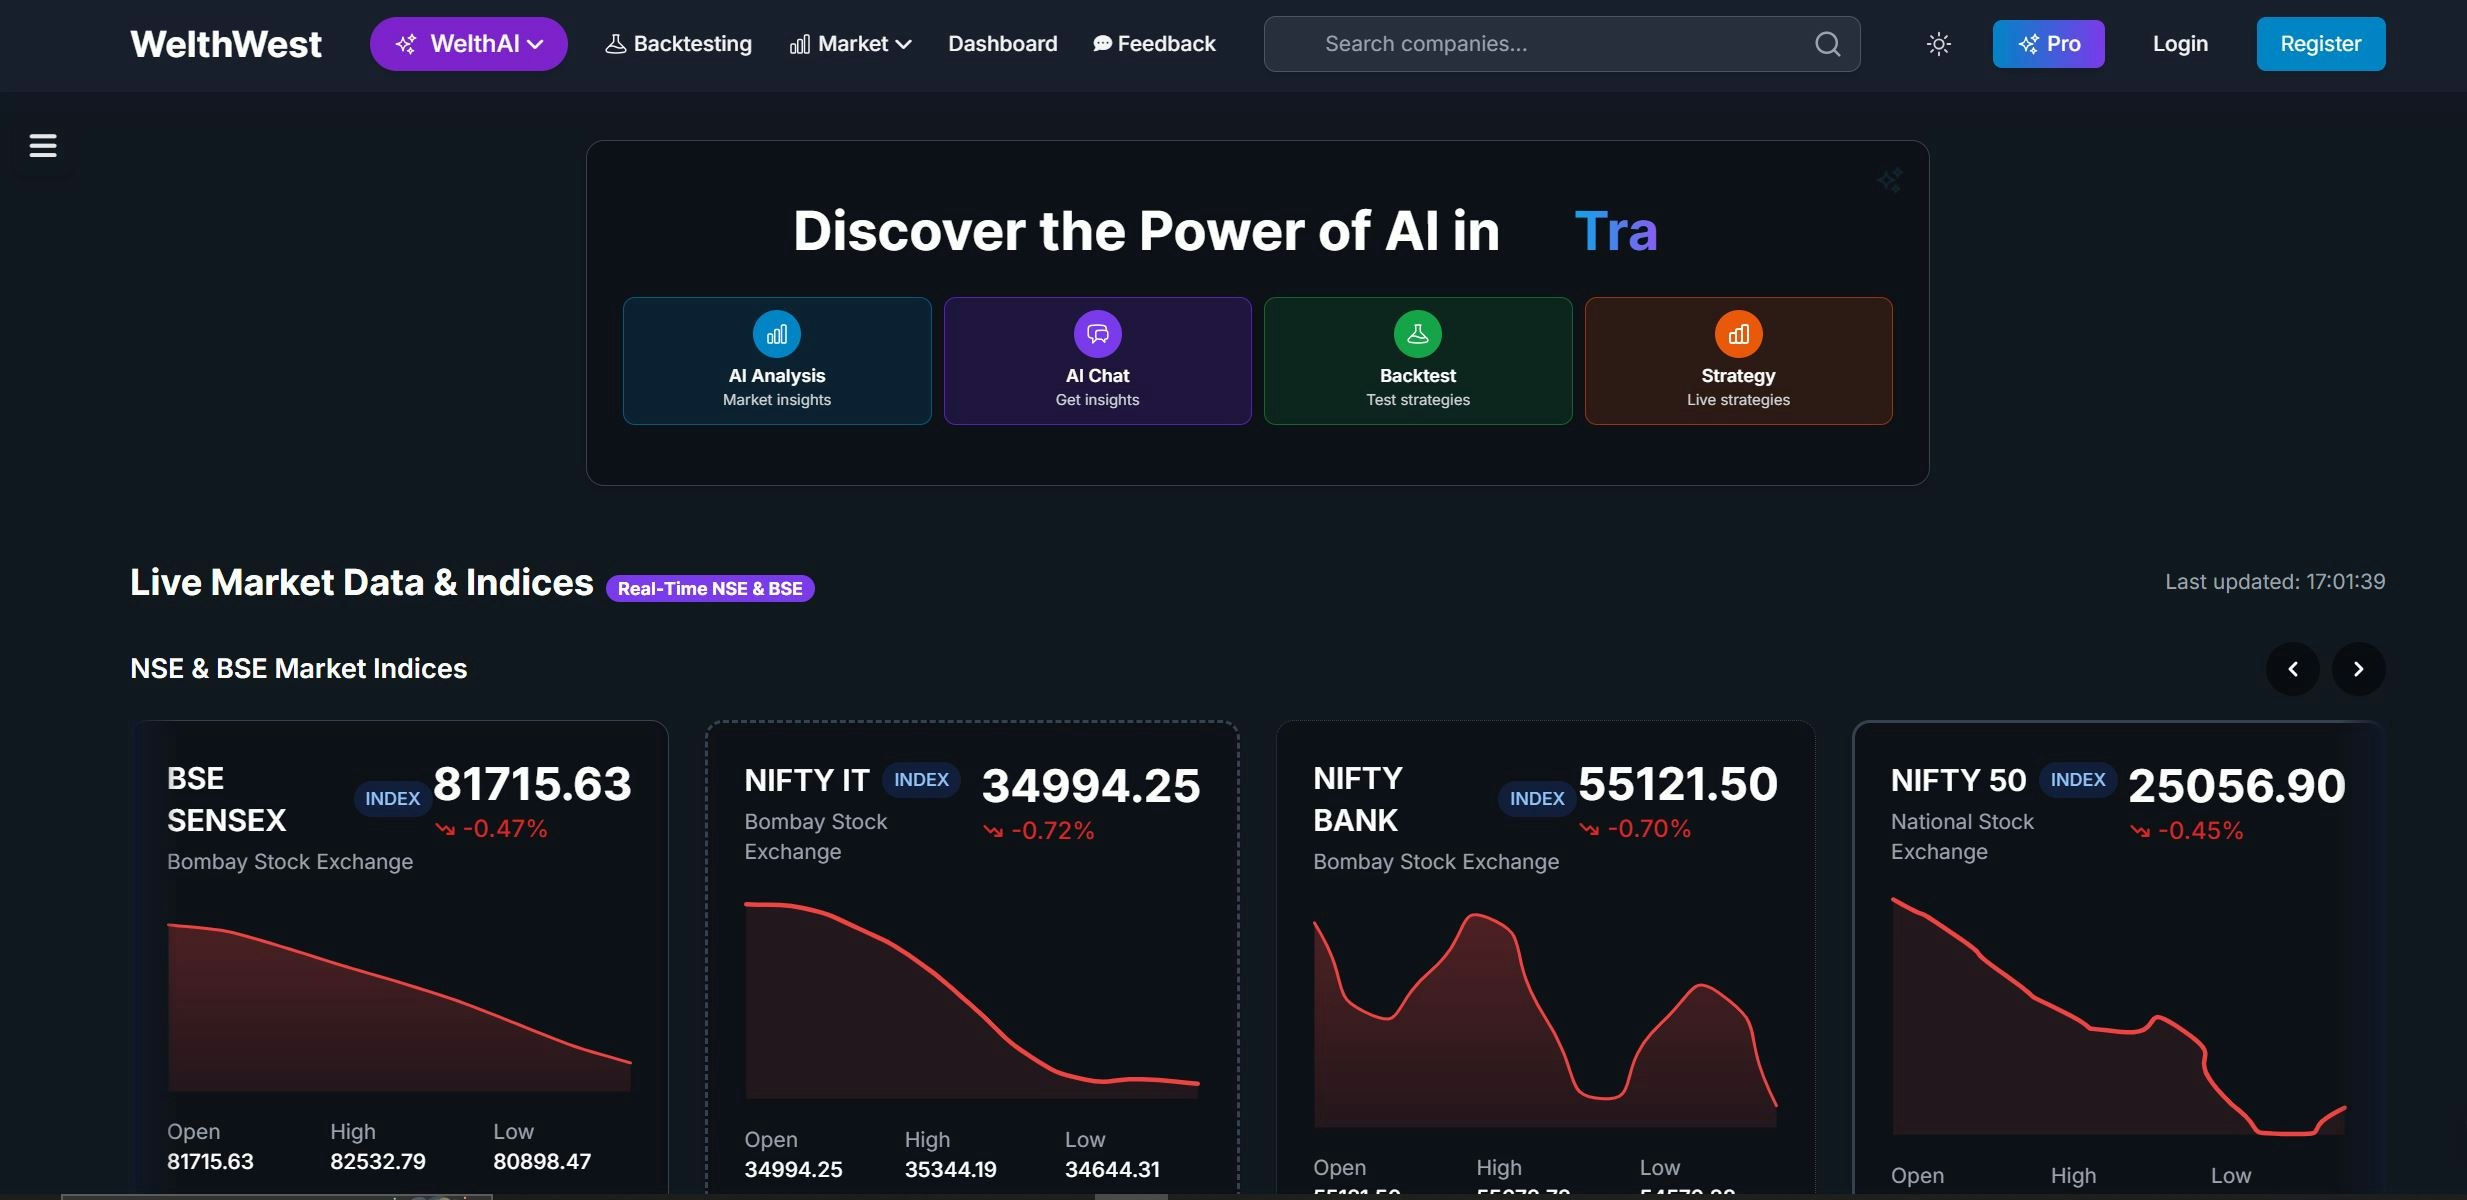Upgrade via the Pro button
2467x1200 pixels.
[2048, 44]
